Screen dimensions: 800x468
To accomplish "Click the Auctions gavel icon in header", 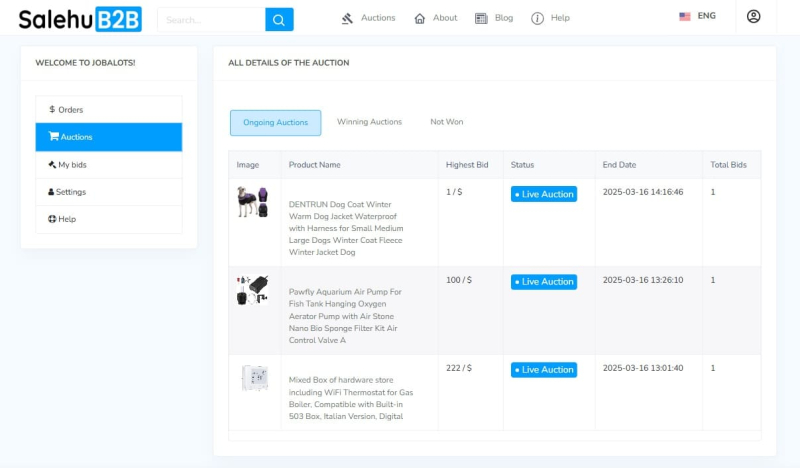I will click(x=347, y=18).
